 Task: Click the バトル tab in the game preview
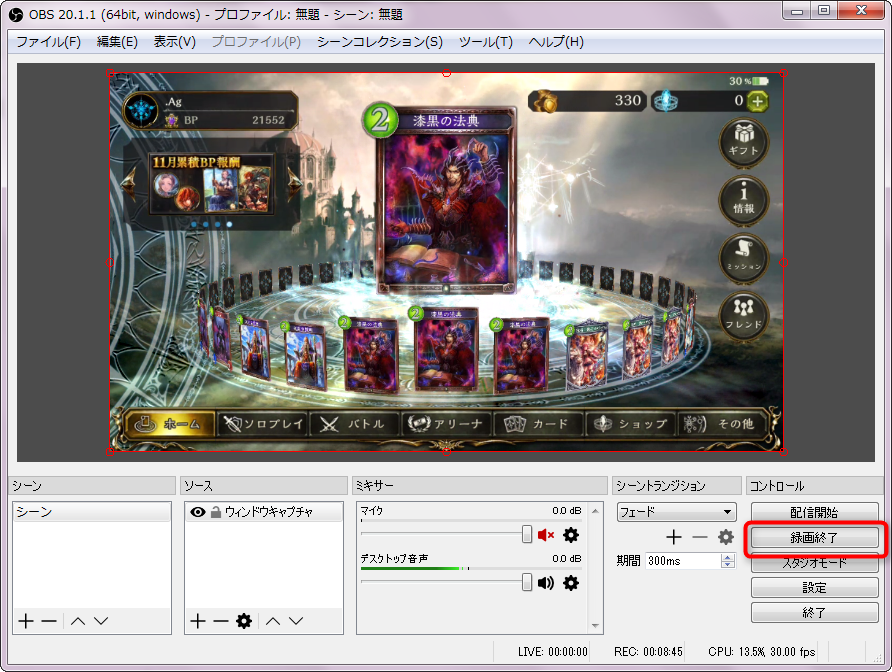point(354,424)
